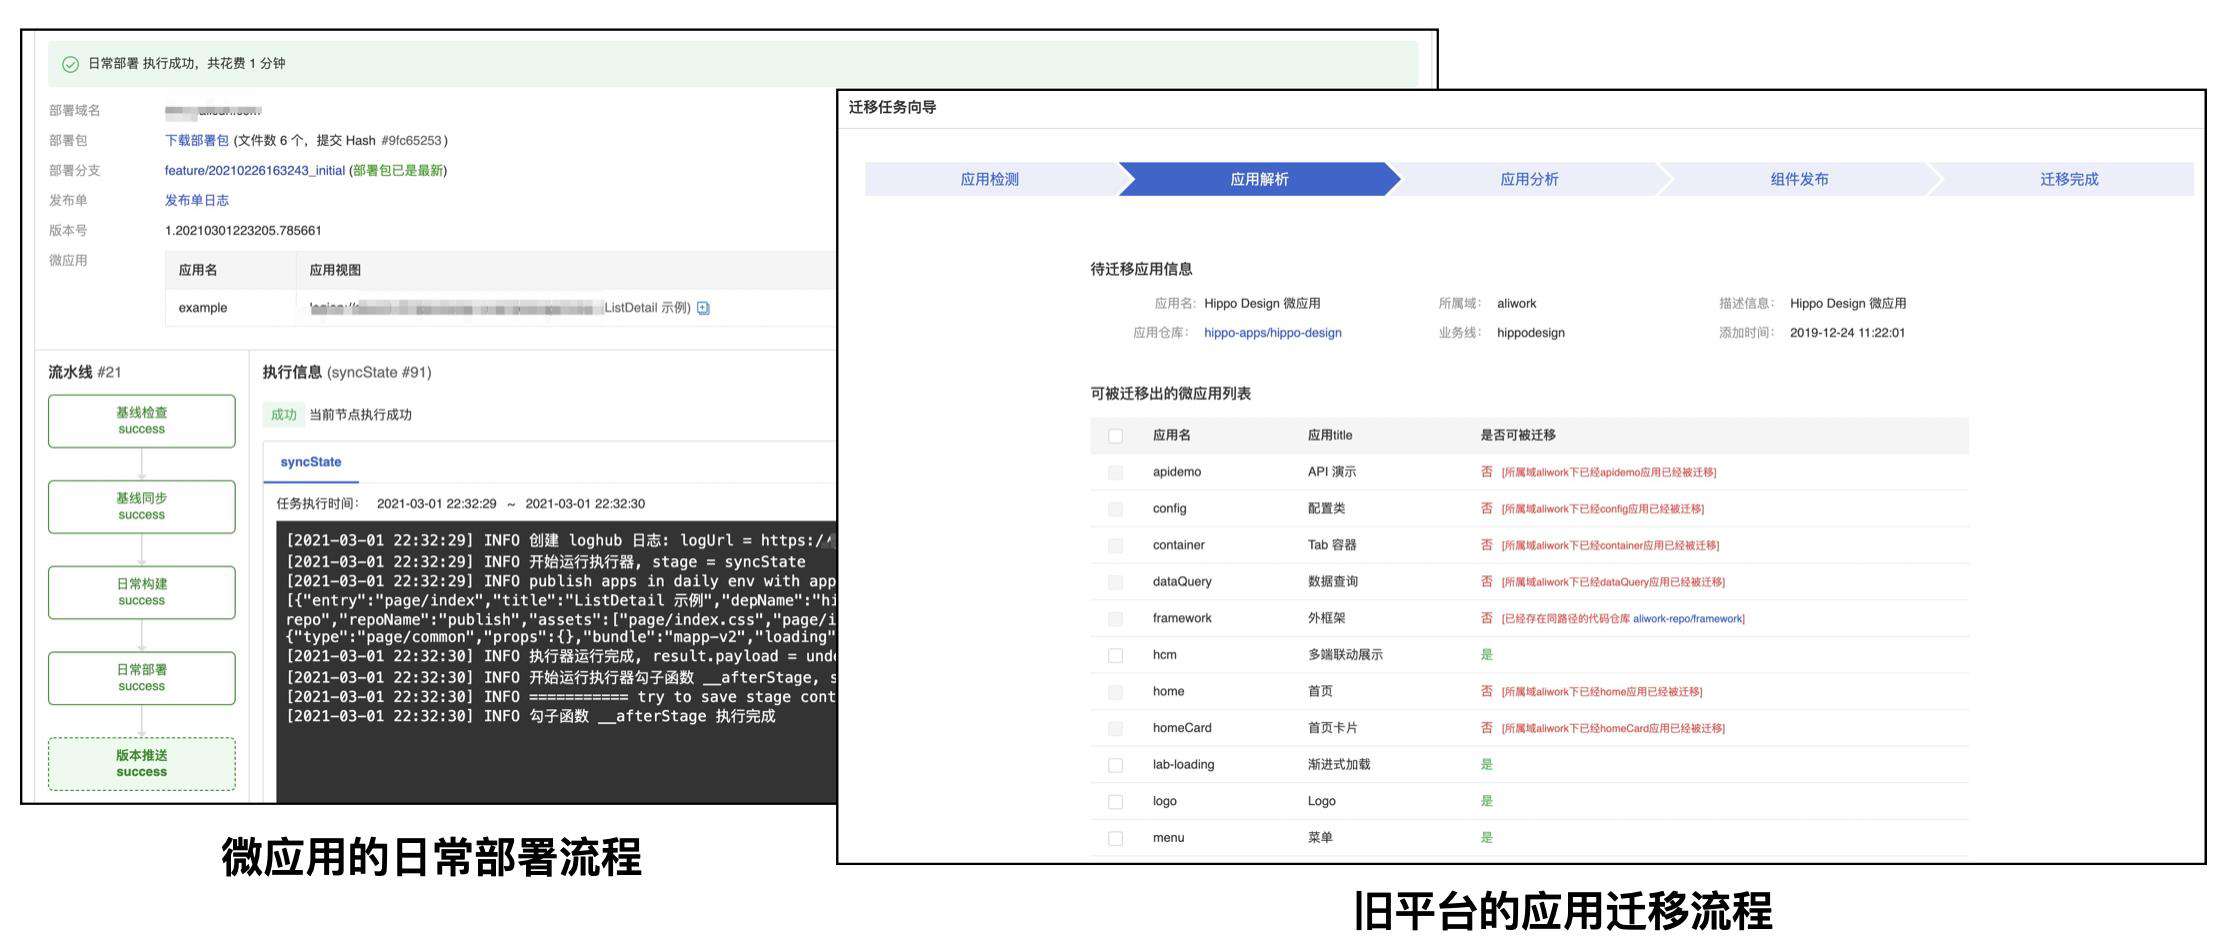2226x952 pixels.
Task: Click the commit hash #9fc65253
Action: [x=411, y=141]
